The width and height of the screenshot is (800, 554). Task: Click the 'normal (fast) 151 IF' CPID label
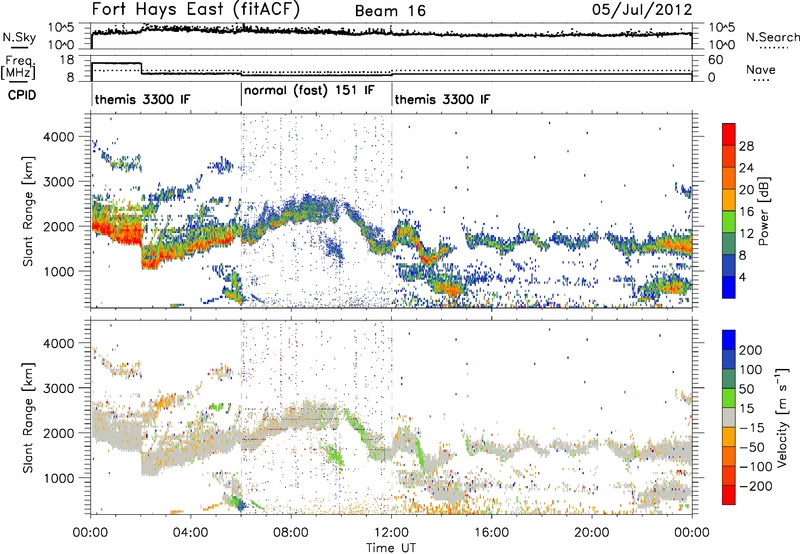click(309, 91)
